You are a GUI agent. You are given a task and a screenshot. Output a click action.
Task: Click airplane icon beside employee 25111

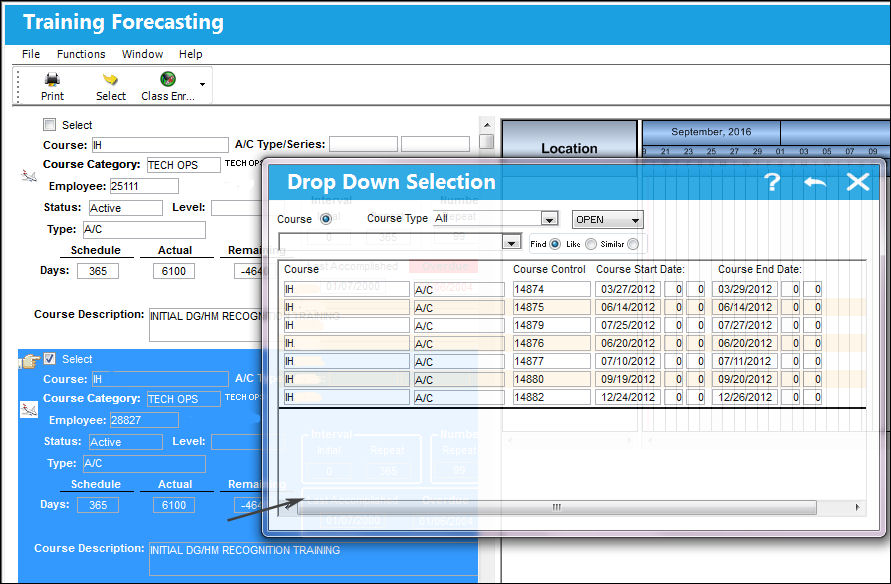[28, 176]
